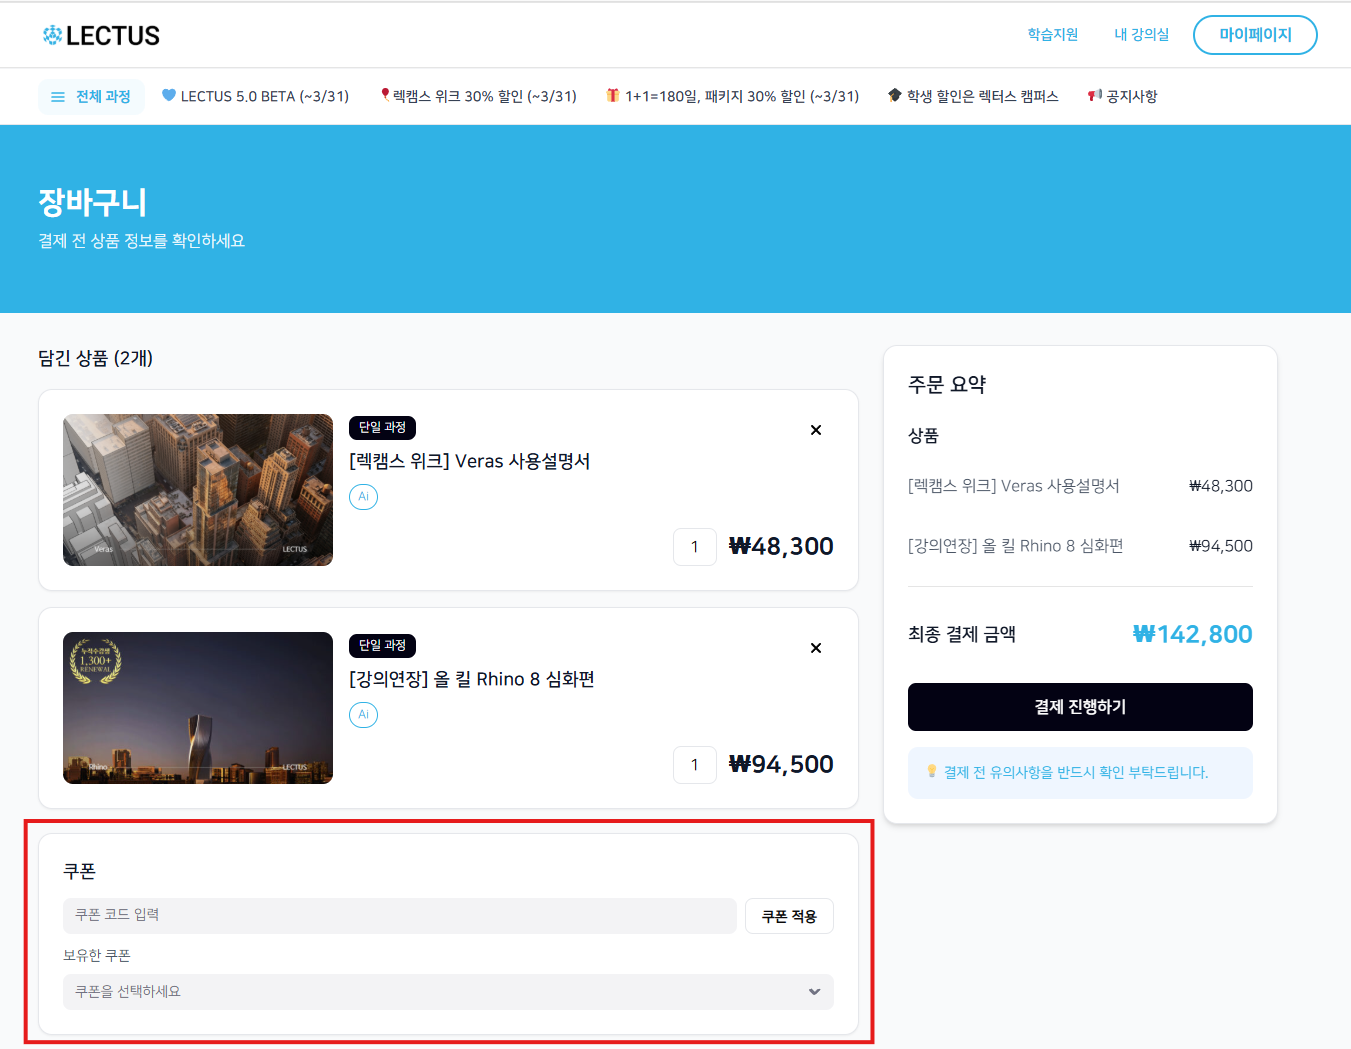Open [강의연장] 올 킬 Rhino 8 심화편 title
The width and height of the screenshot is (1351, 1049).
pyautogui.click(x=472, y=680)
